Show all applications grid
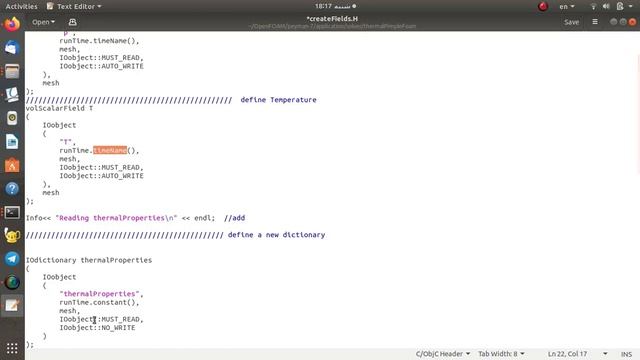640x360 pixels. (12, 348)
